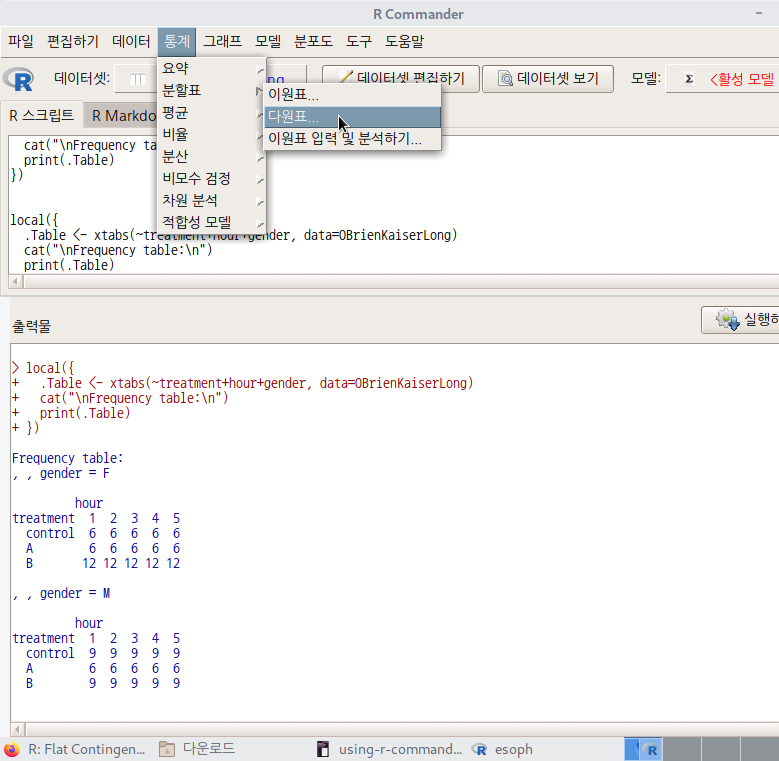
Task: Click the 모델: label
Action: pyautogui.click(x=645, y=78)
